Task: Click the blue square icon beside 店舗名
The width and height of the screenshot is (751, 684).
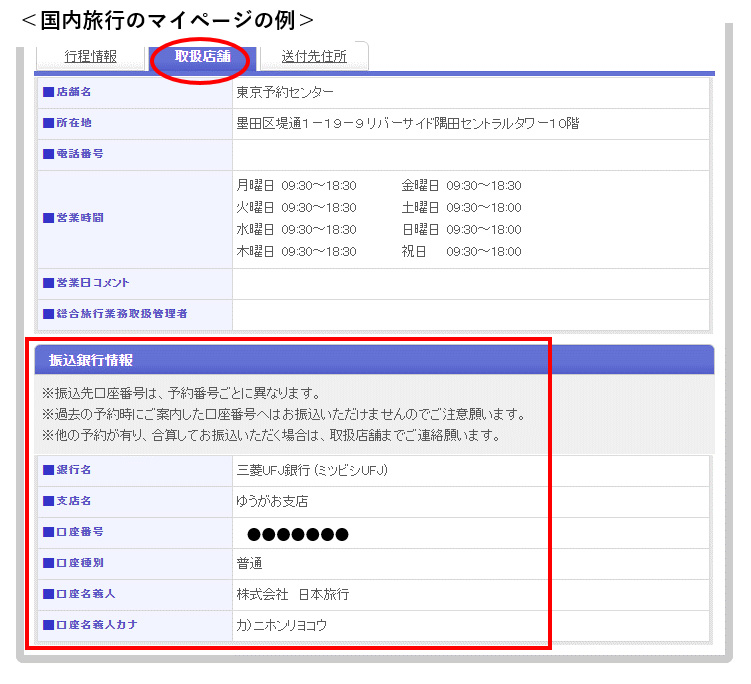Action: pos(48,92)
